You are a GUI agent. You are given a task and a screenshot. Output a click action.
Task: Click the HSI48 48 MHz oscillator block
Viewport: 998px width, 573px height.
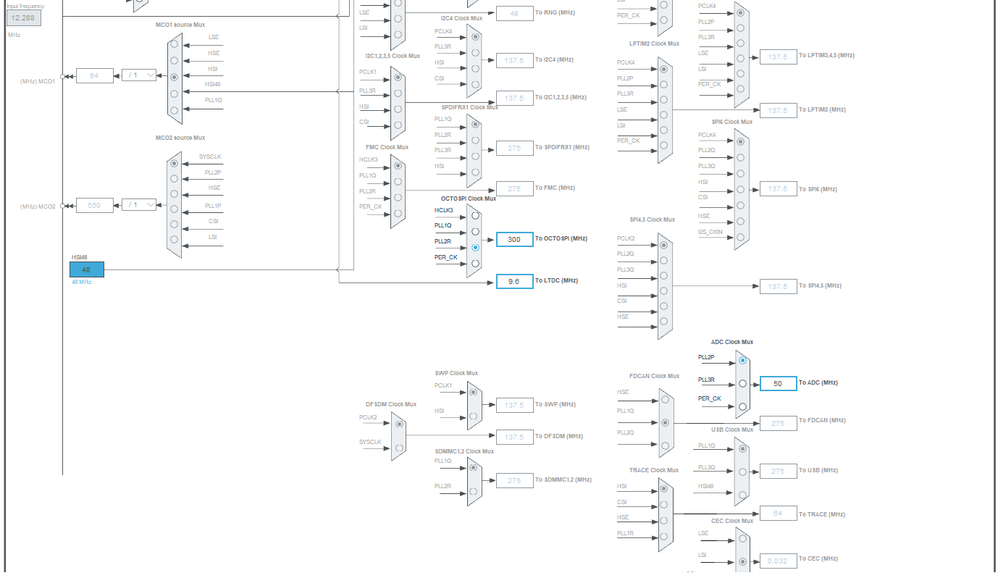pos(87,269)
